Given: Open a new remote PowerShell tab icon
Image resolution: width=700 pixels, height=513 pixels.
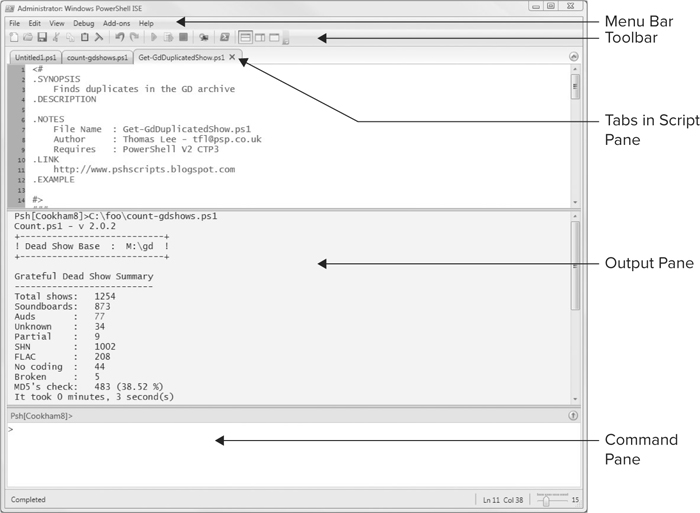Looking at the screenshot, I should pyautogui.click(x=204, y=38).
